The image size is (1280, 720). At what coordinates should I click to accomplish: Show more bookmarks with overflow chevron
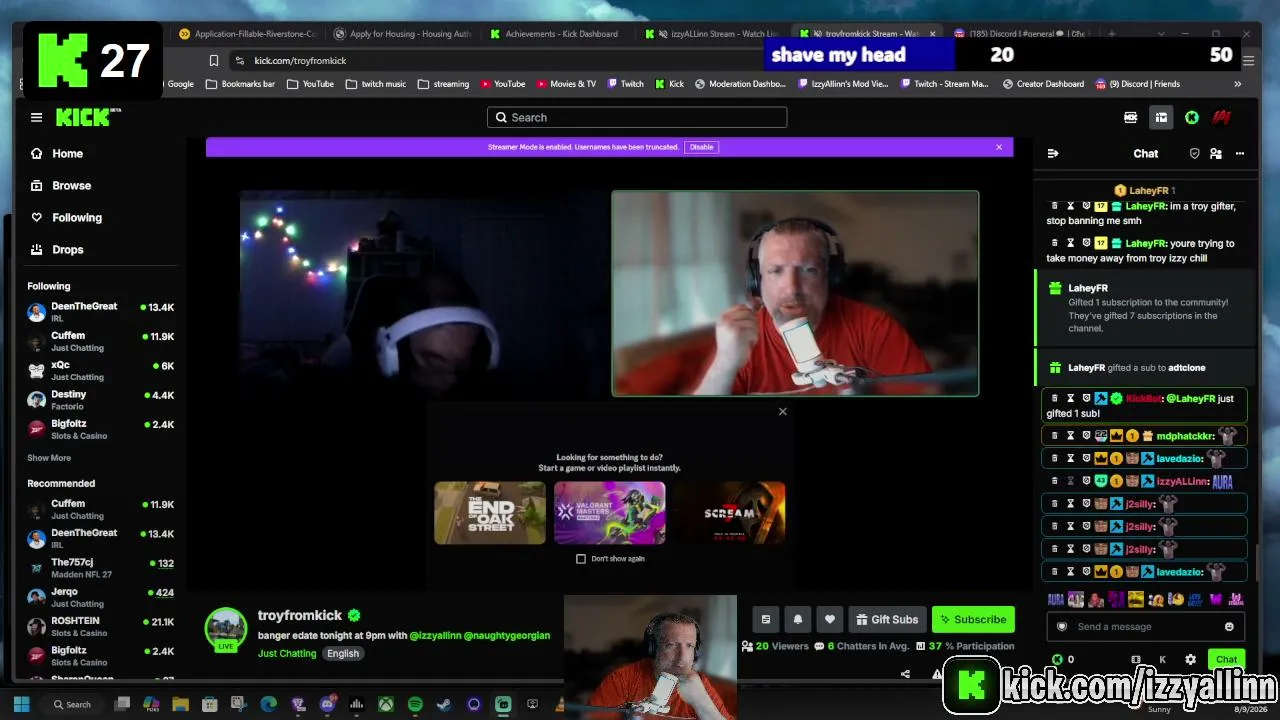tap(1238, 84)
